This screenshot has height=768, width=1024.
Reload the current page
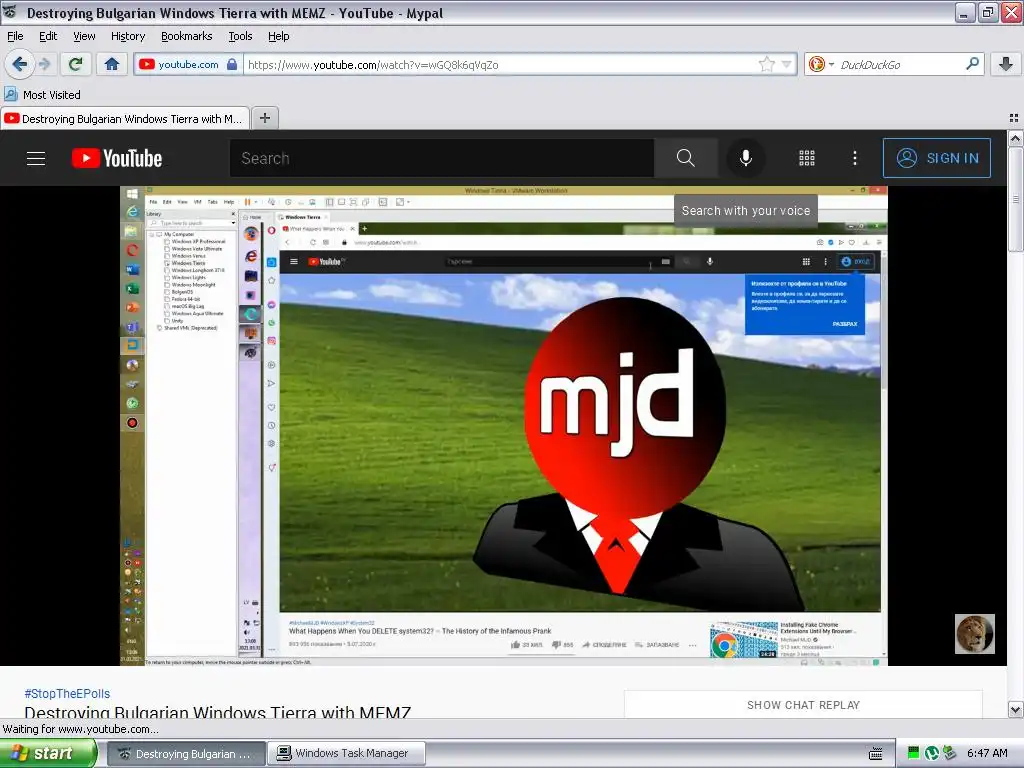[x=75, y=64]
